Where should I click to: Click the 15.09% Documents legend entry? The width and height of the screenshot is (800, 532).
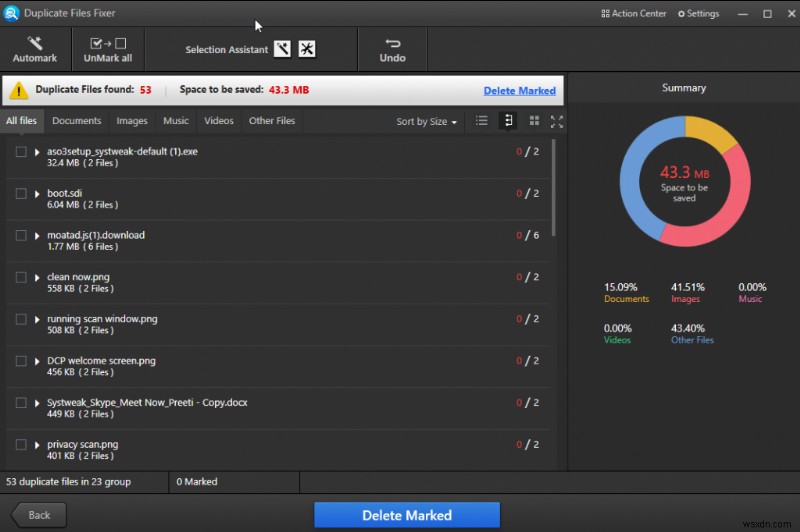626,293
